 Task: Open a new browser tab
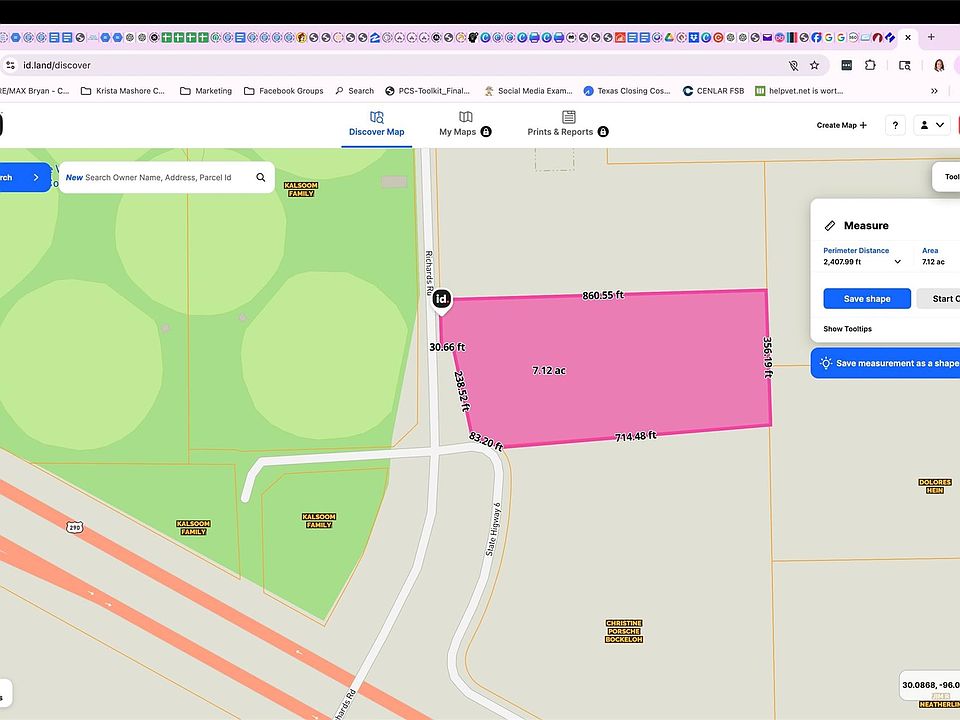tap(931, 37)
